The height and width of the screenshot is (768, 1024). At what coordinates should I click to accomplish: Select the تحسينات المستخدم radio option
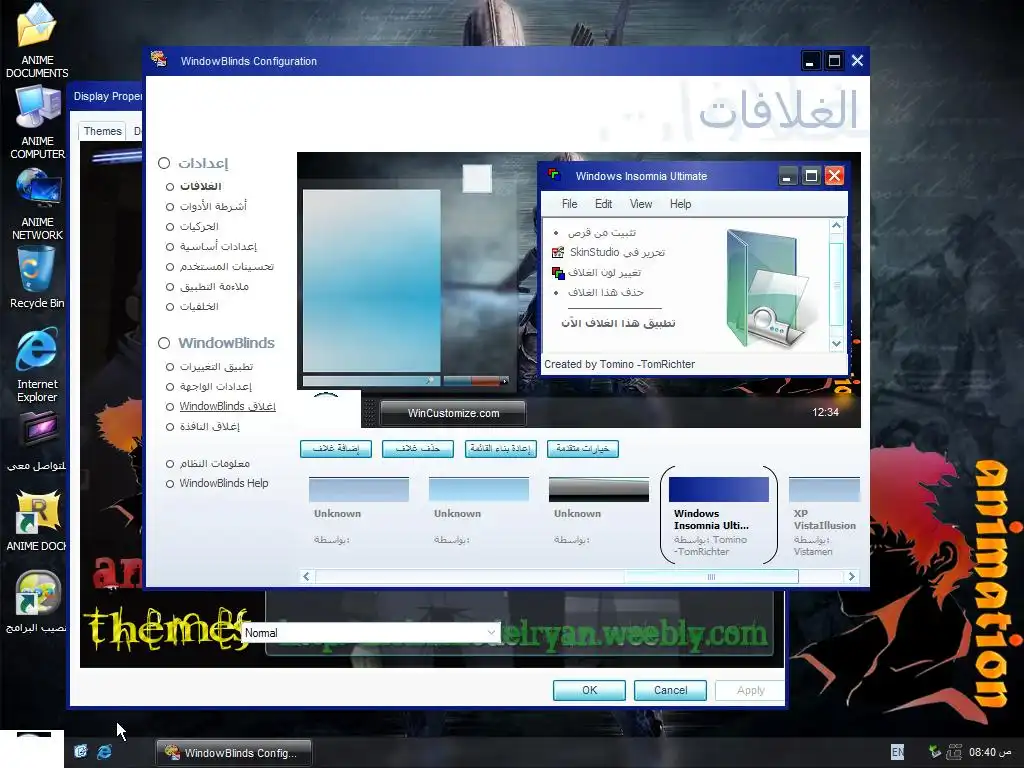point(170,267)
